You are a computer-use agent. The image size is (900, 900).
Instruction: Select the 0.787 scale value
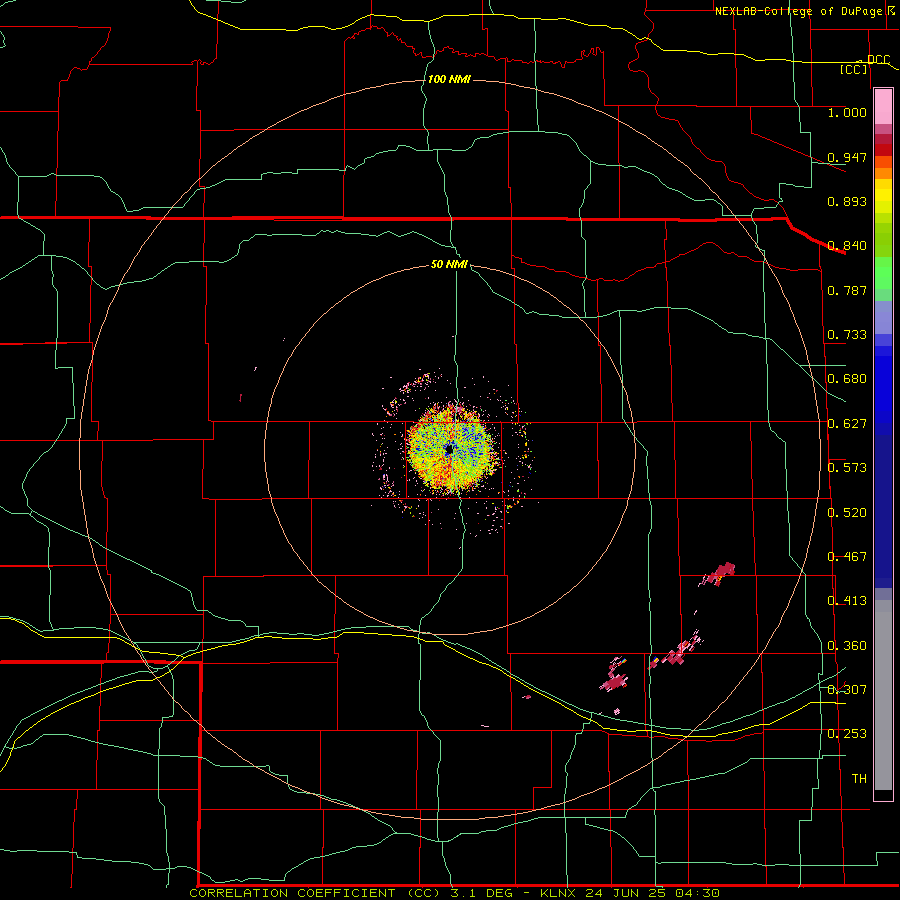[x=847, y=290]
